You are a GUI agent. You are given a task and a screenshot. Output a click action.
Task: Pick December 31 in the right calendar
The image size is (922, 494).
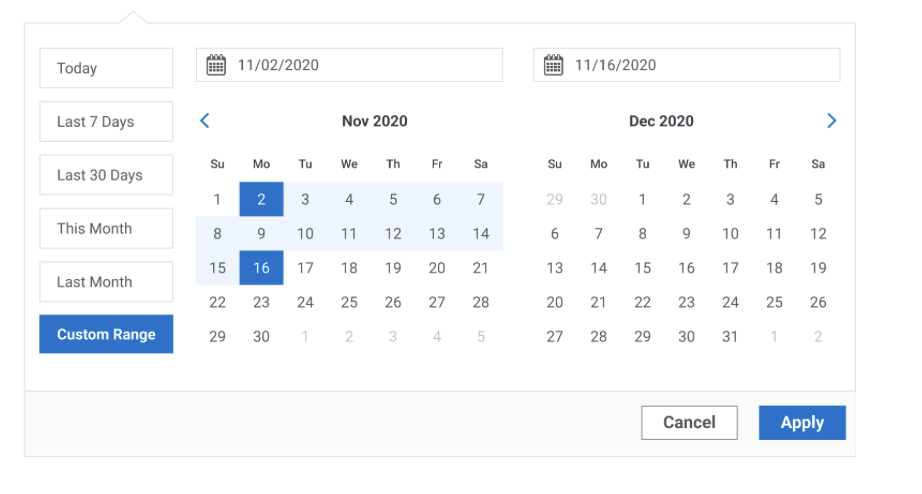[x=730, y=337]
